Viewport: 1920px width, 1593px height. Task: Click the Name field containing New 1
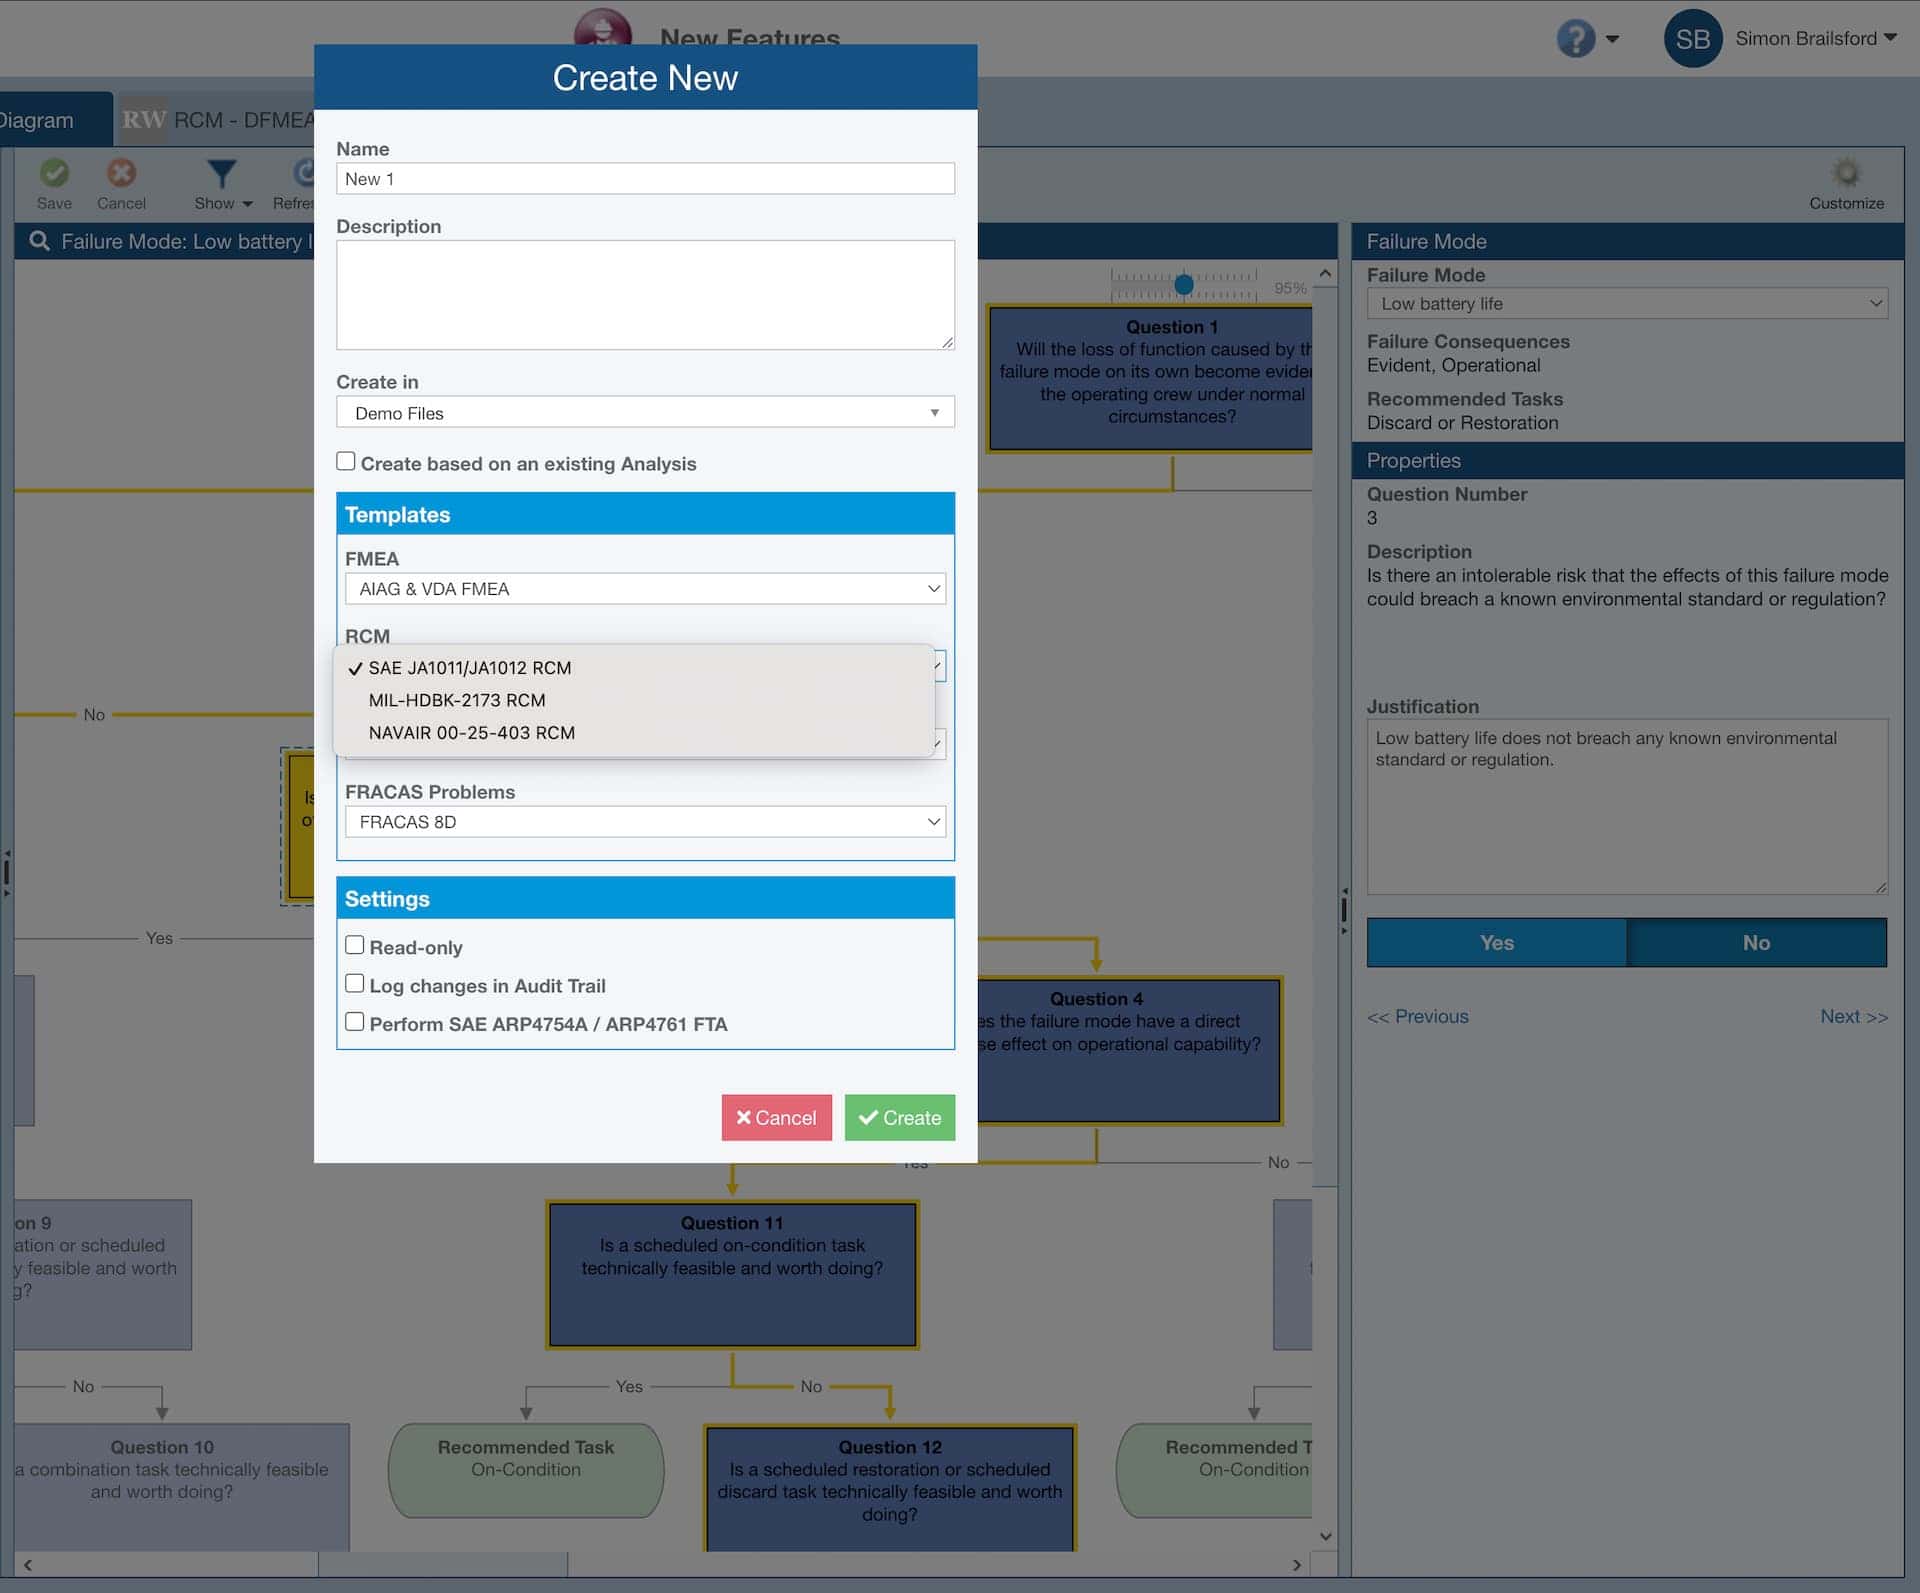tap(645, 178)
